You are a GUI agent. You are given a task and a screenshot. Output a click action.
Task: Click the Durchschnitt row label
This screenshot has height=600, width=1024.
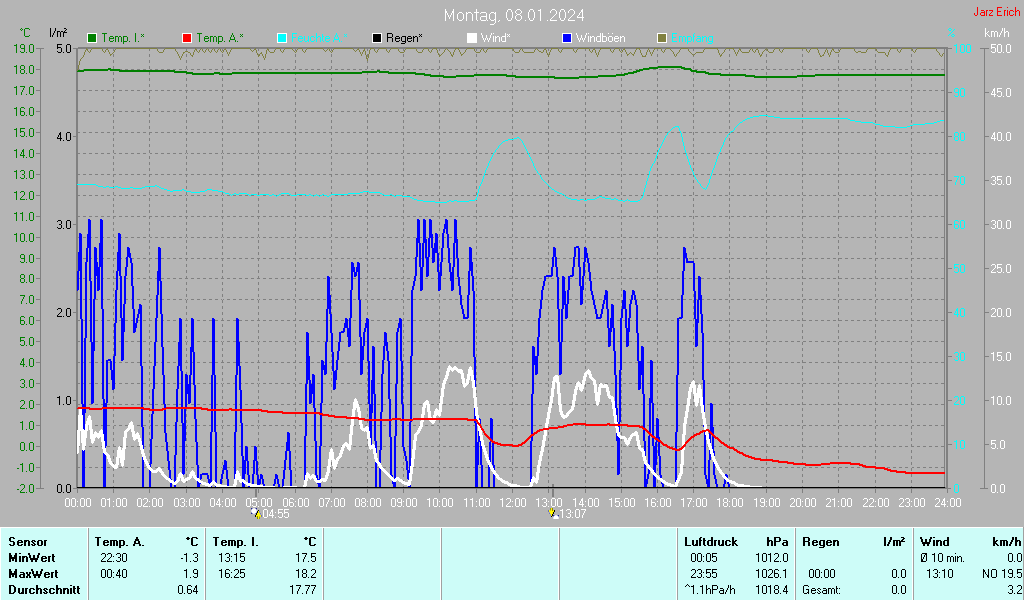point(39,589)
